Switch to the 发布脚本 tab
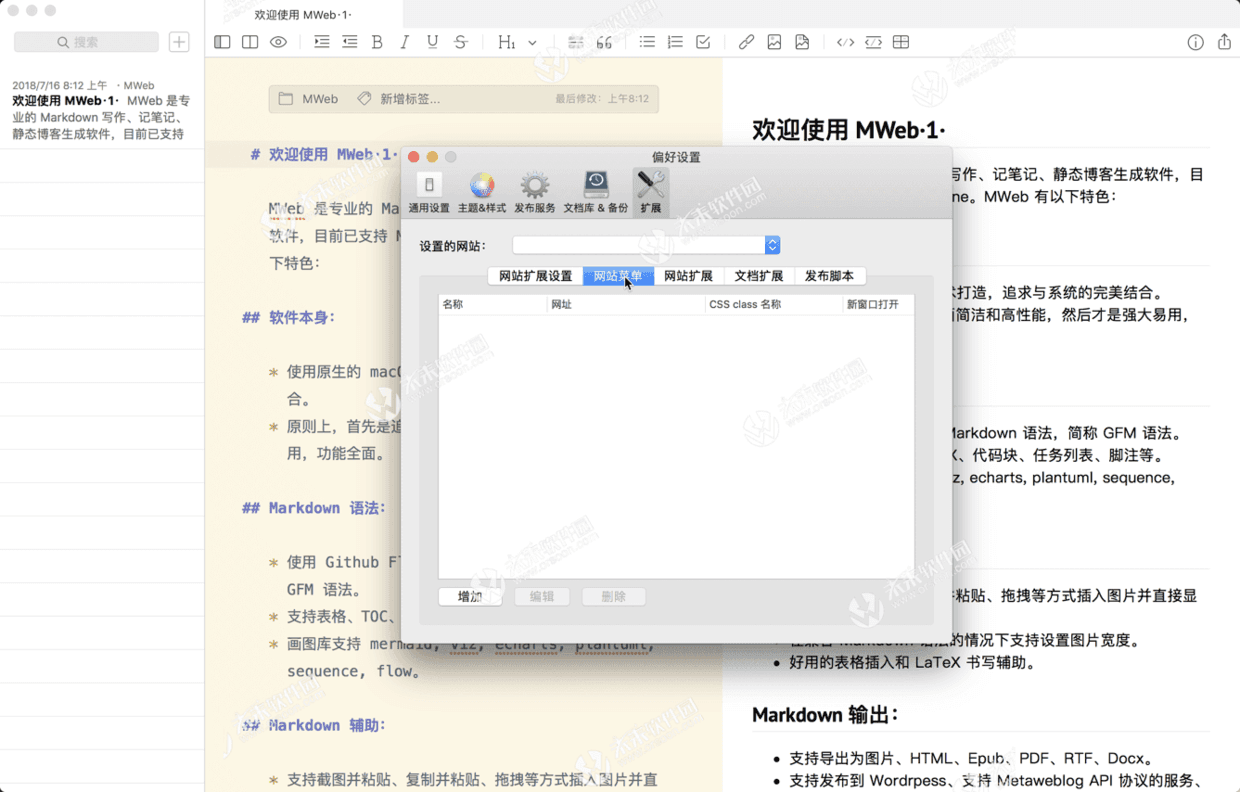This screenshot has height=792, width=1240. coord(830,275)
